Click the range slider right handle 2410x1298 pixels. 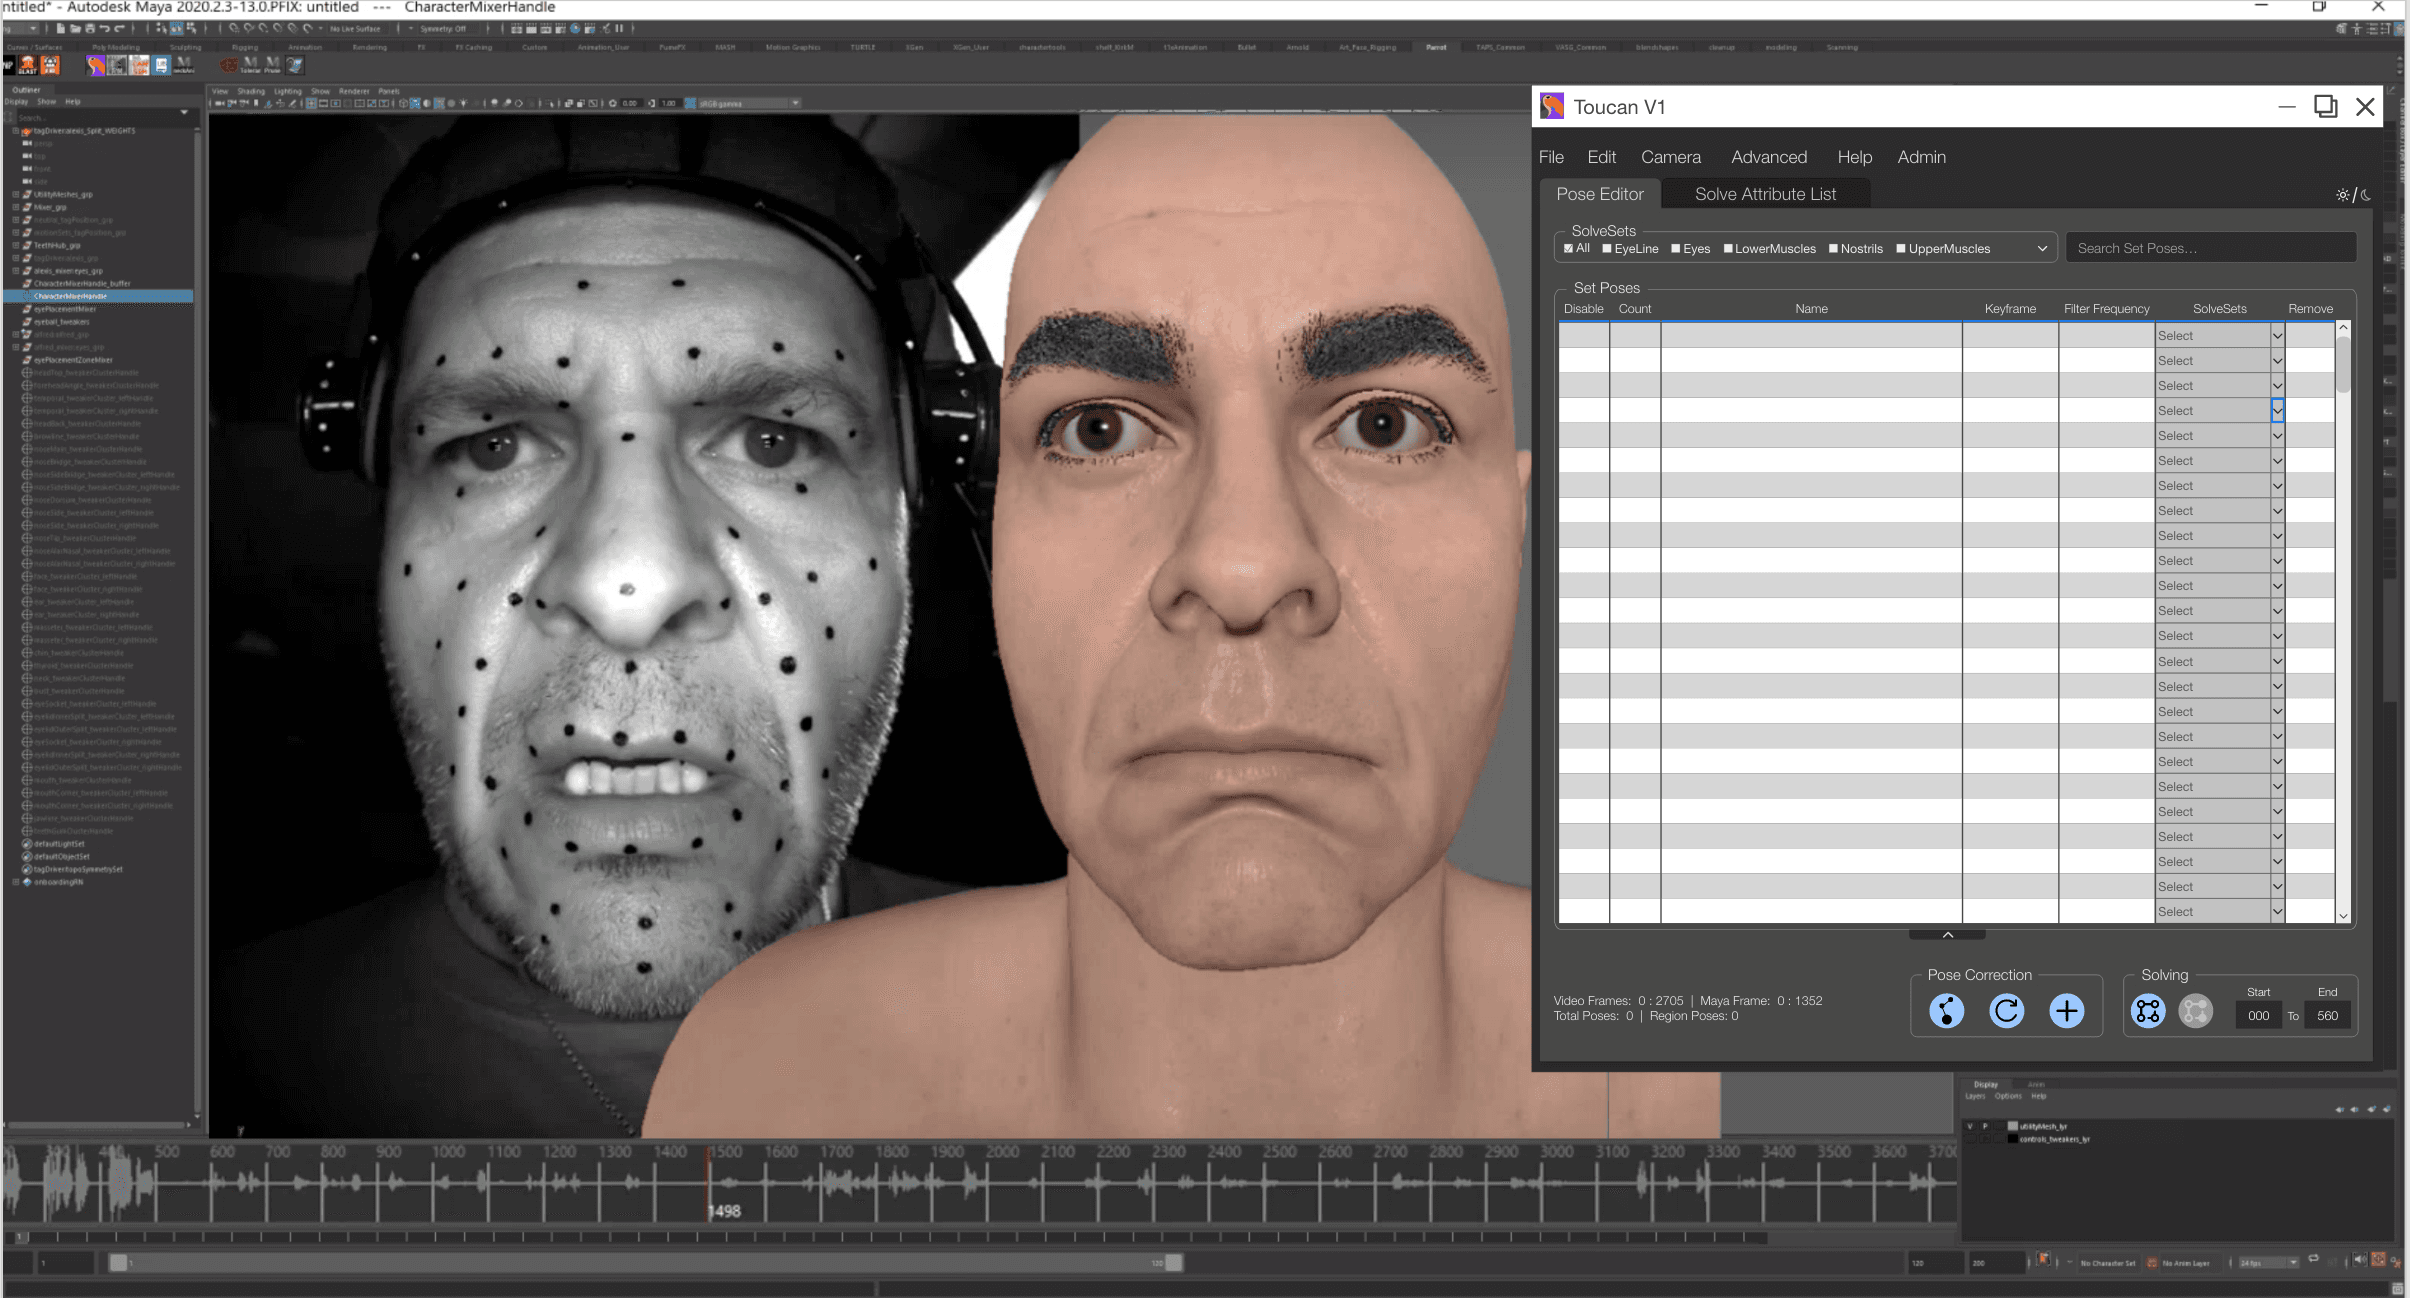(1175, 1263)
